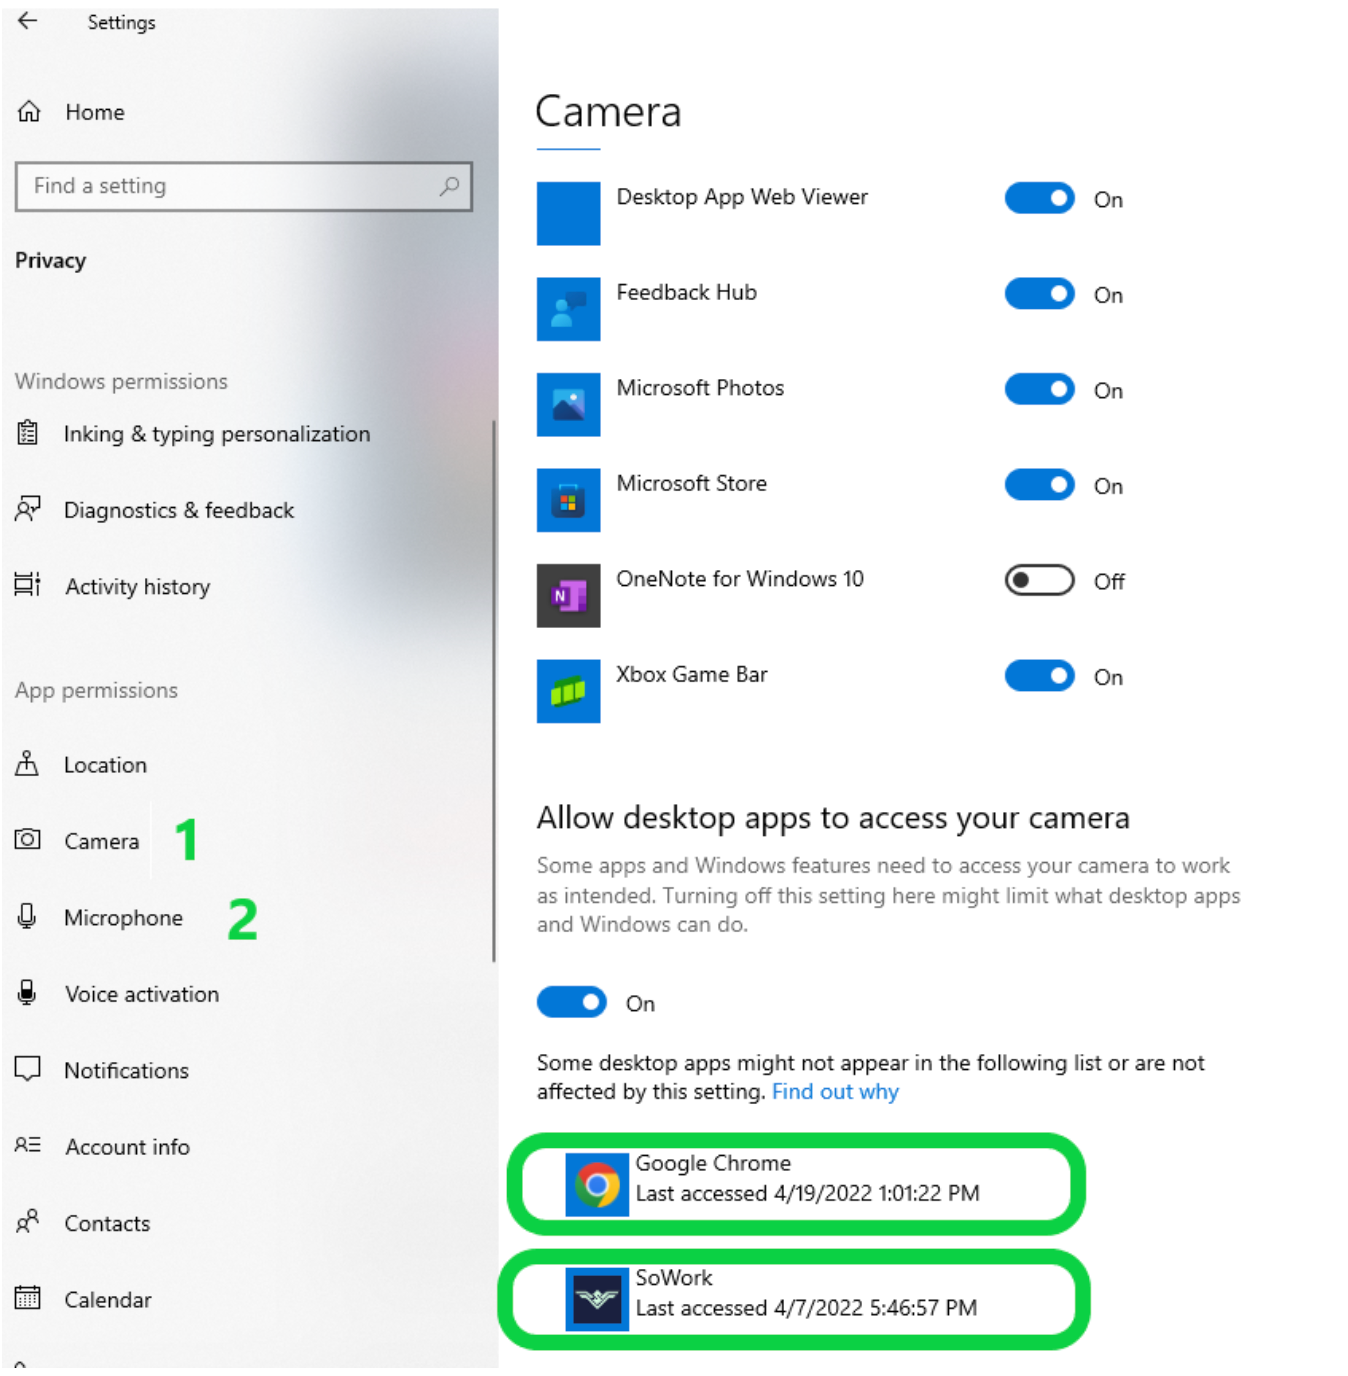Go to Home in Settings
The image size is (1348, 1376).
[95, 112]
